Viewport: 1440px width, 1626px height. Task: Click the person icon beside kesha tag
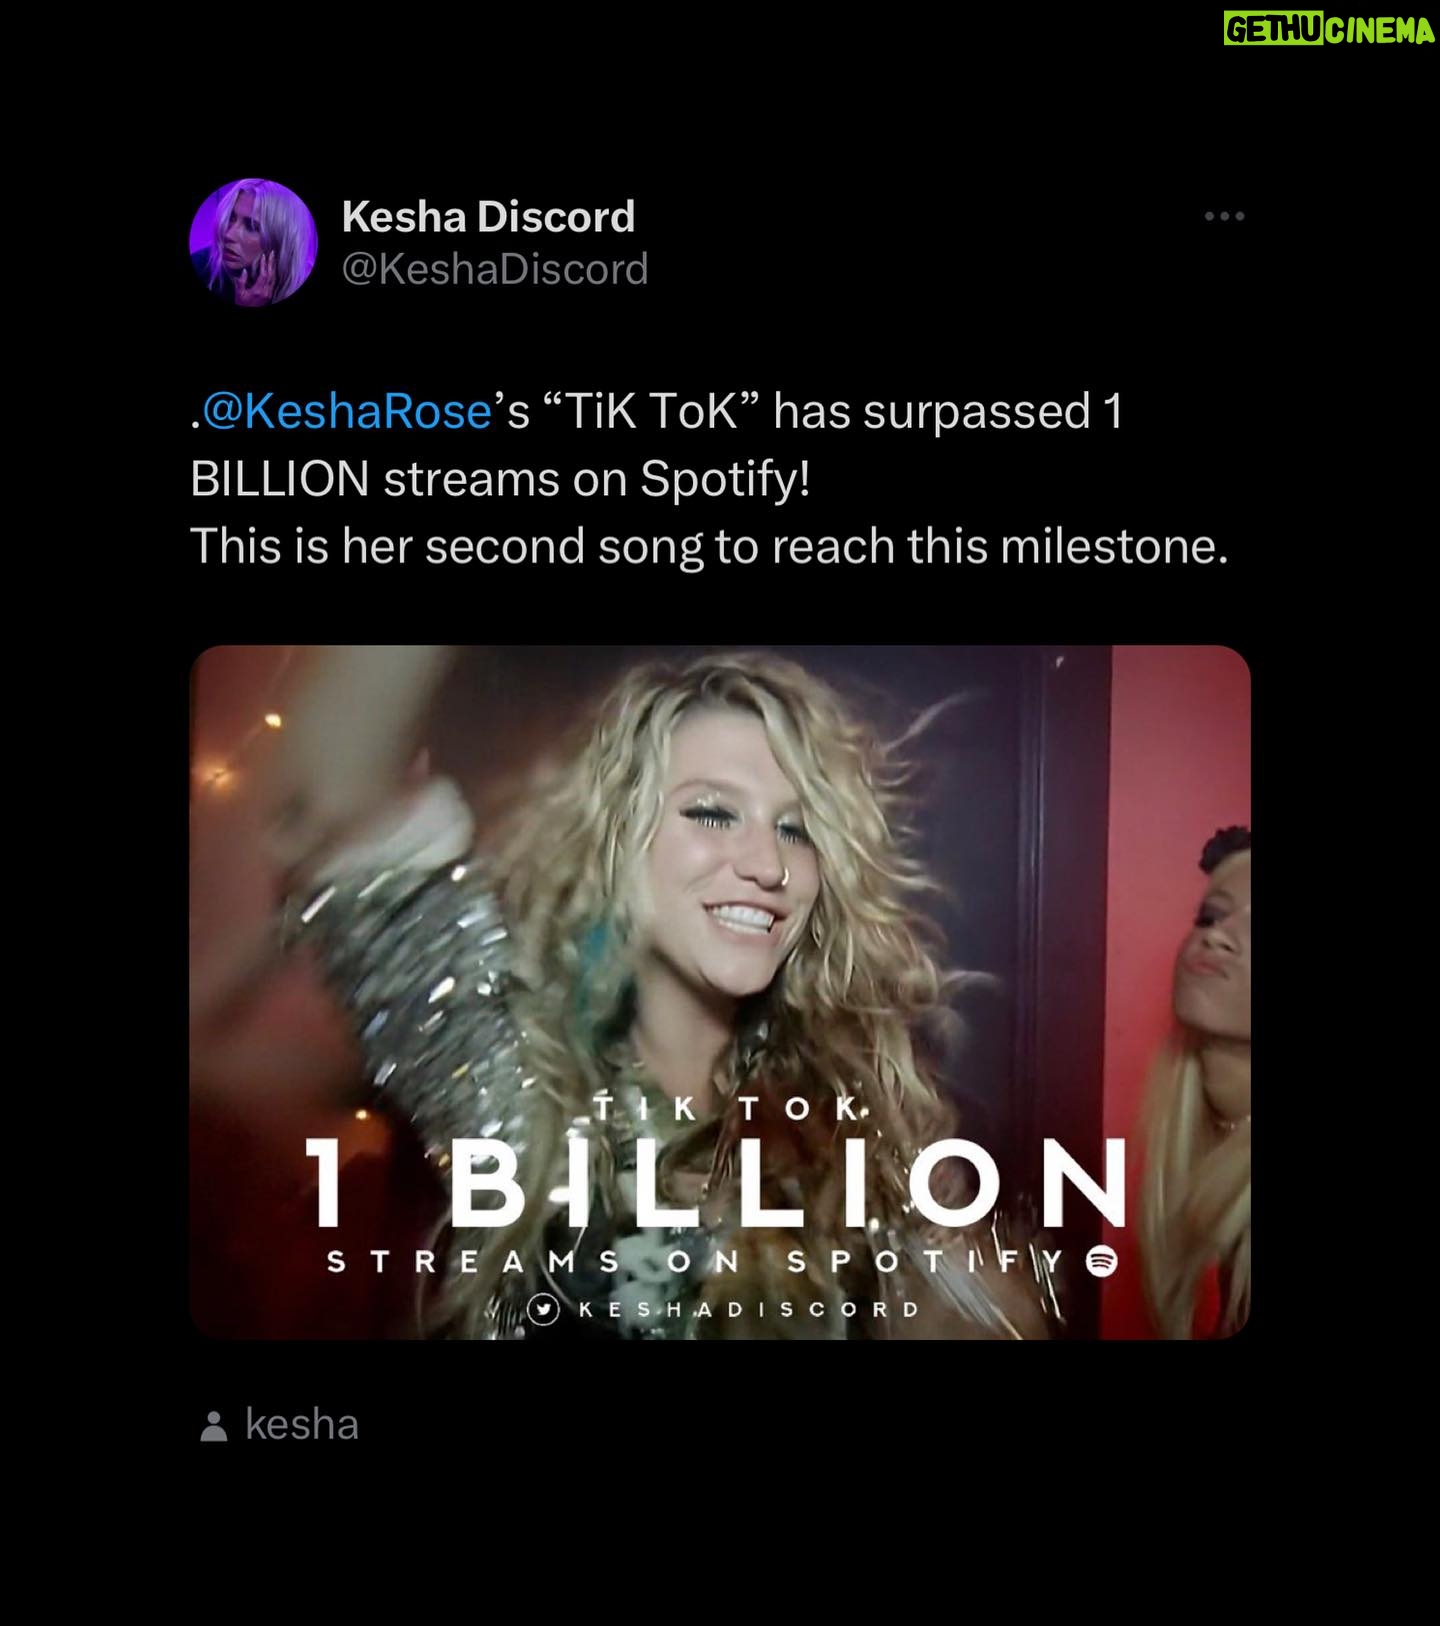coord(213,1426)
